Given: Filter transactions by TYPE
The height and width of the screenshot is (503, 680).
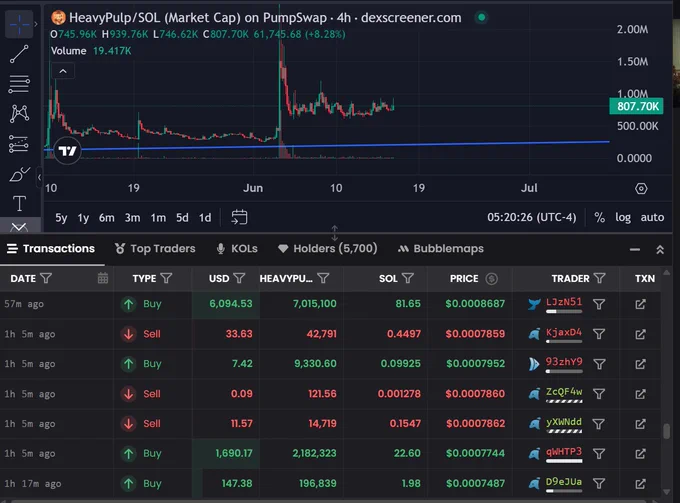Looking at the screenshot, I should pyautogui.click(x=167, y=278).
